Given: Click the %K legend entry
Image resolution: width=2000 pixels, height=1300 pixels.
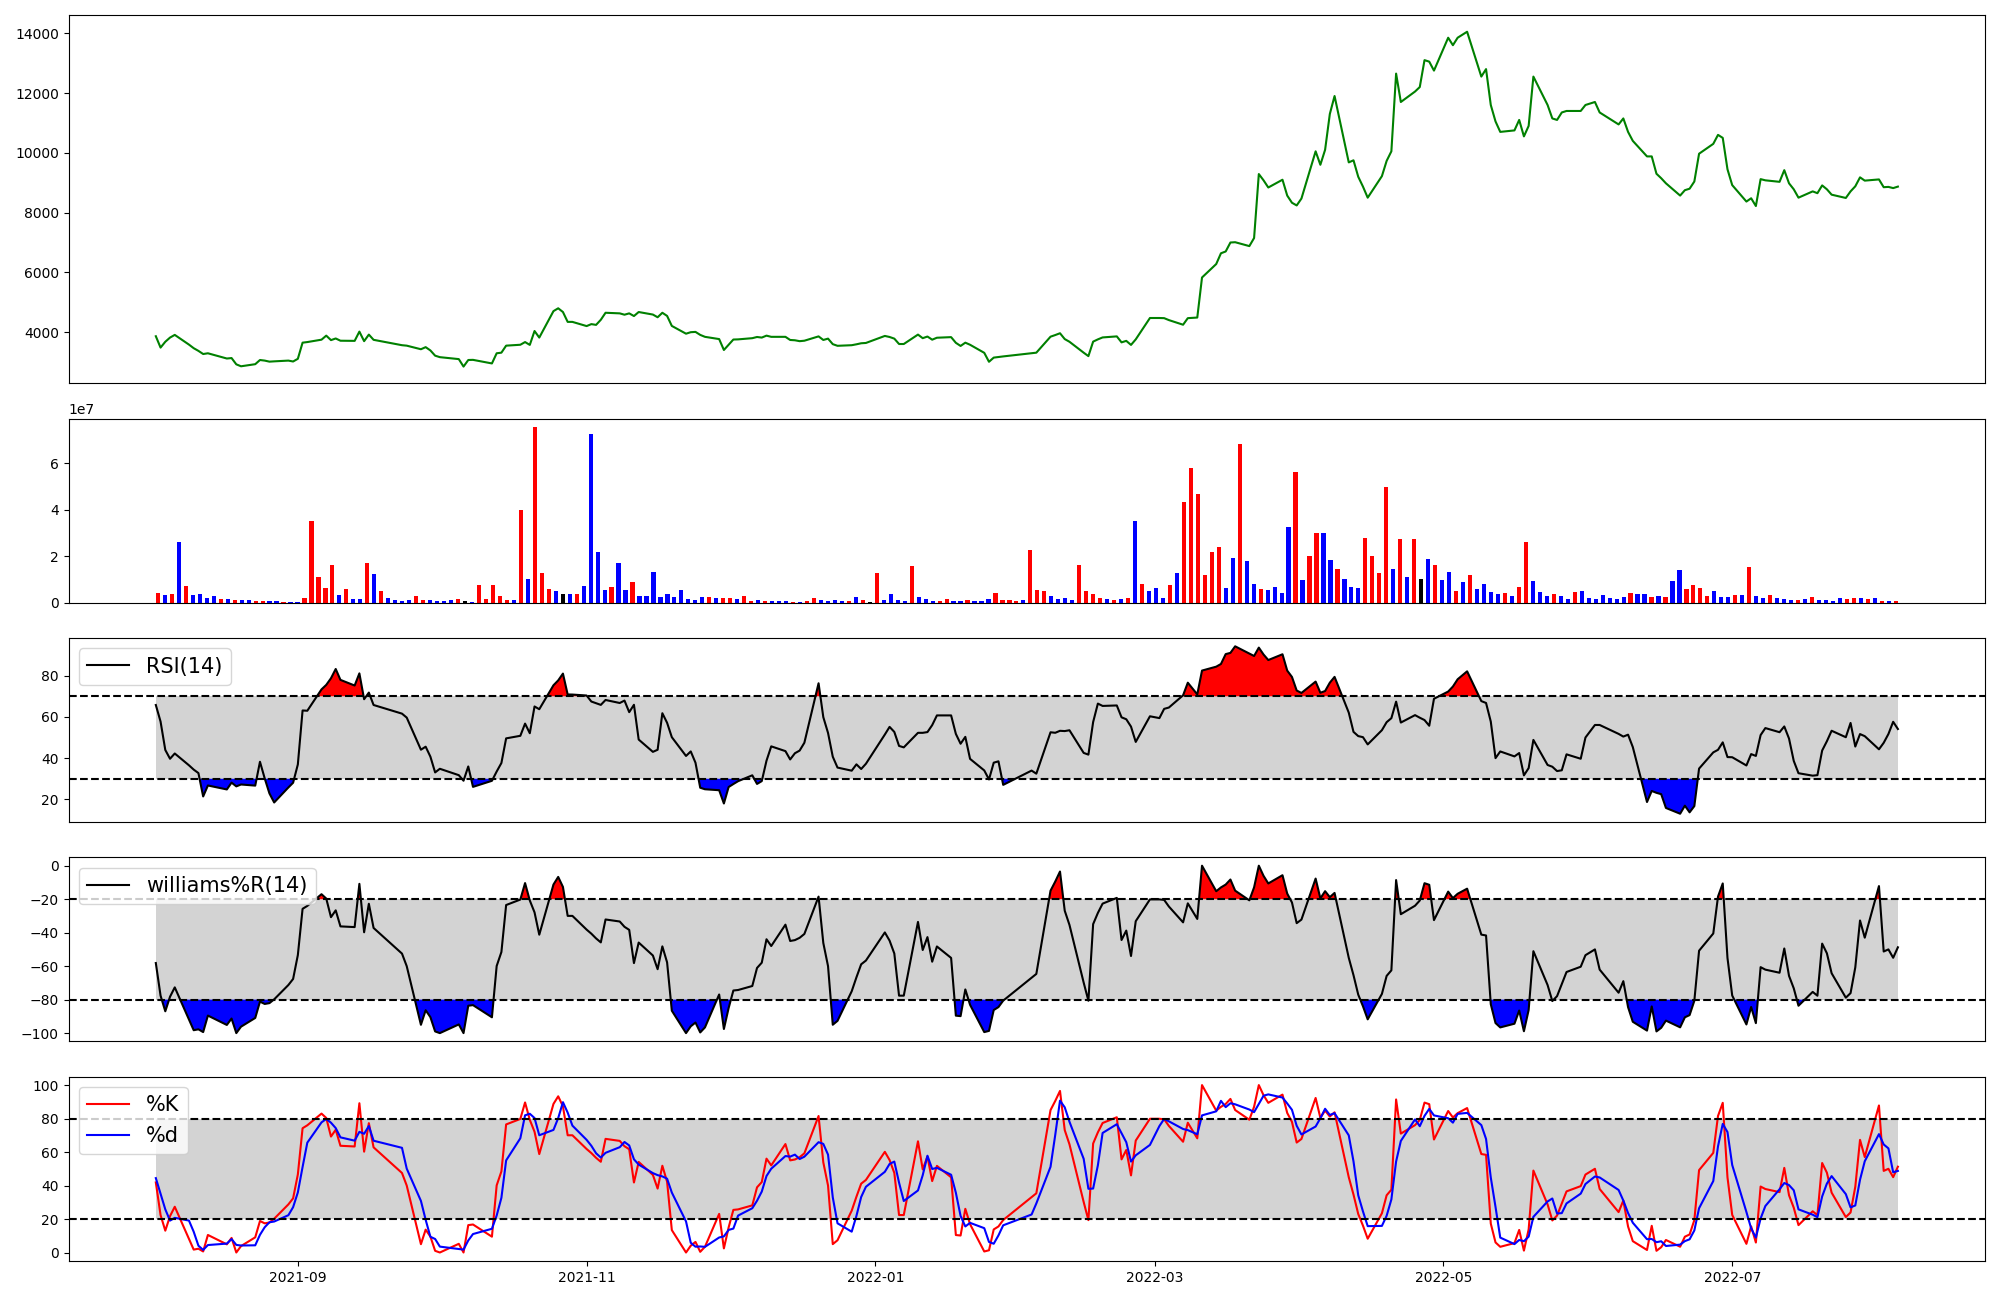Looking at the screenshot, I should point(162,1104).
